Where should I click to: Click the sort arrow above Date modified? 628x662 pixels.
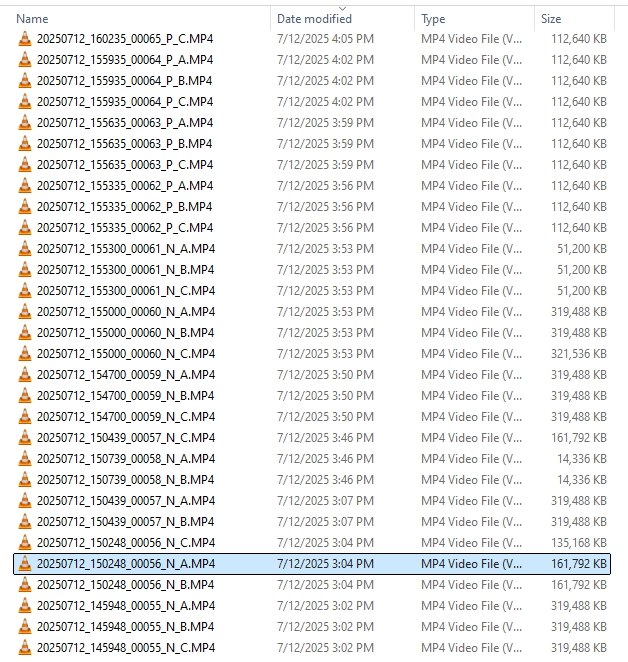(343, 9)
